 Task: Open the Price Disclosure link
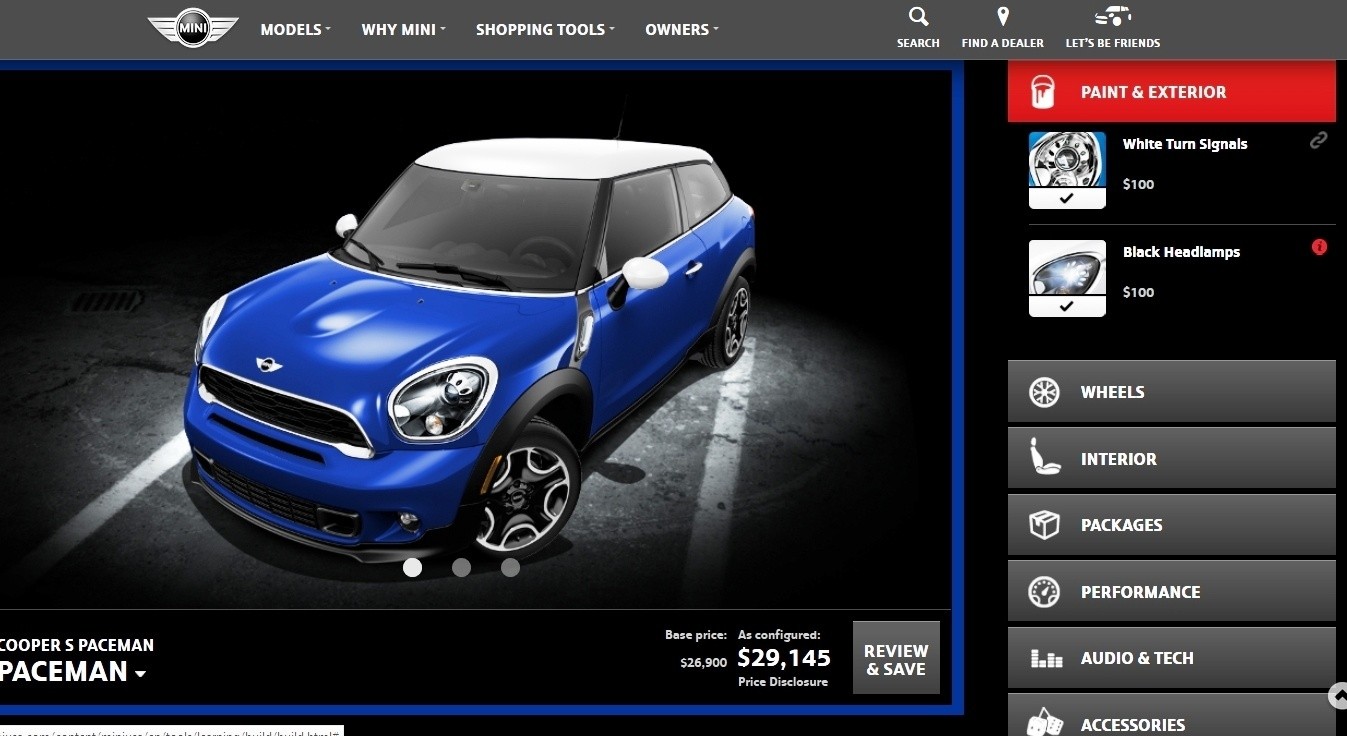pos(783,682)
